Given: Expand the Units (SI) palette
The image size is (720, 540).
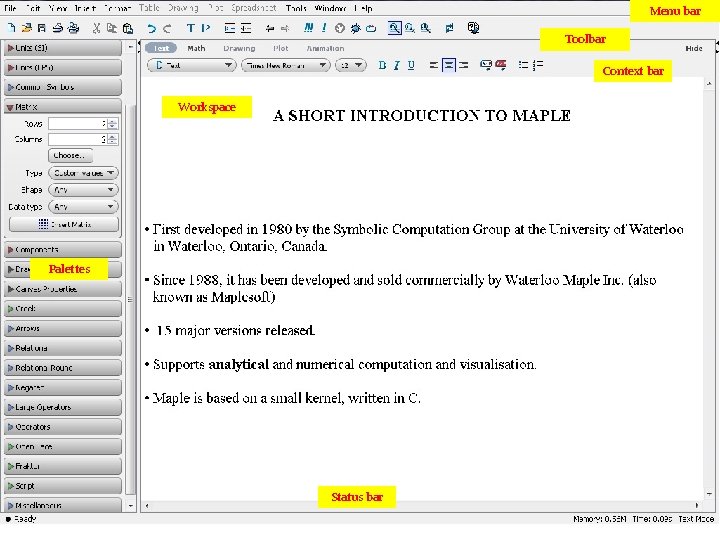Looking at the screenshot, I should (63, 48).
